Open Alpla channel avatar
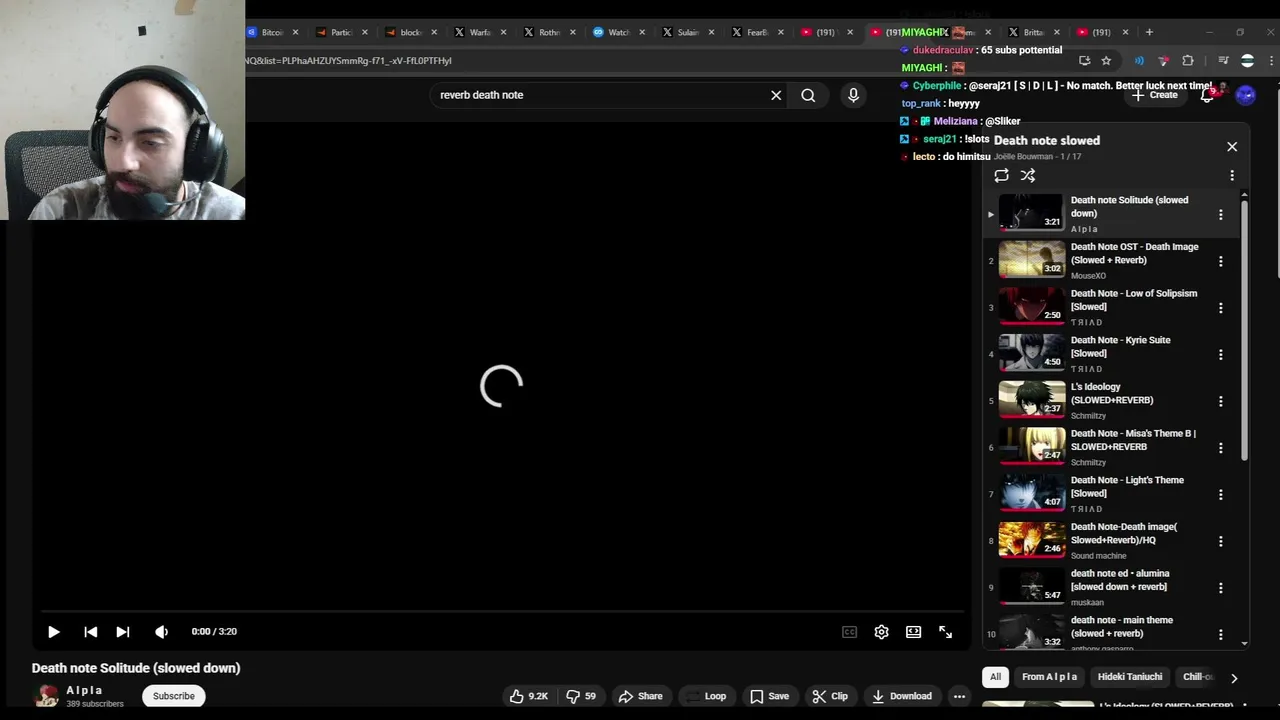Image resolution: width=1280 pixels, height=720 pixels. [46, 697]
